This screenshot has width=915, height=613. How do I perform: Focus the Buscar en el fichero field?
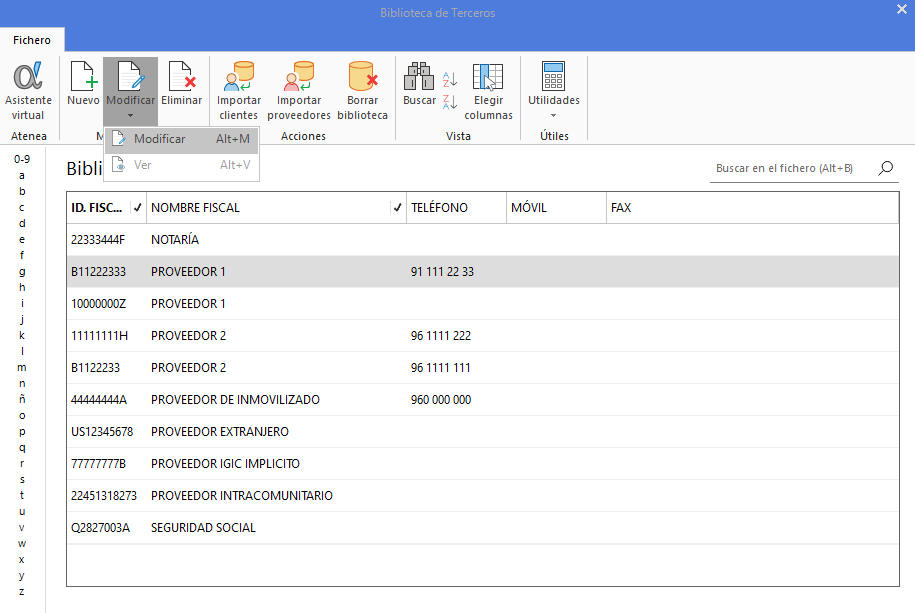click(x=792, y=168)
